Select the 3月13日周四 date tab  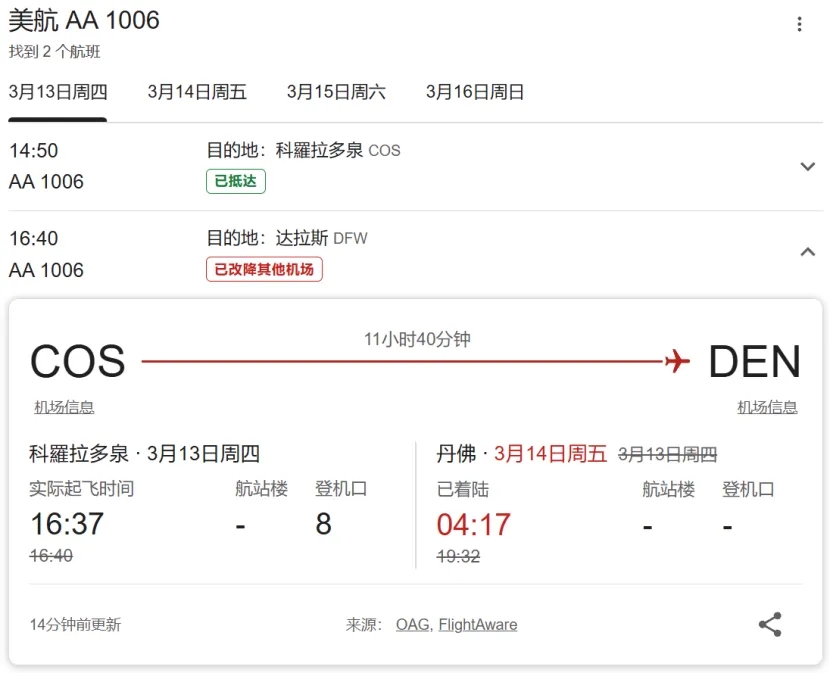click(58, 92)
